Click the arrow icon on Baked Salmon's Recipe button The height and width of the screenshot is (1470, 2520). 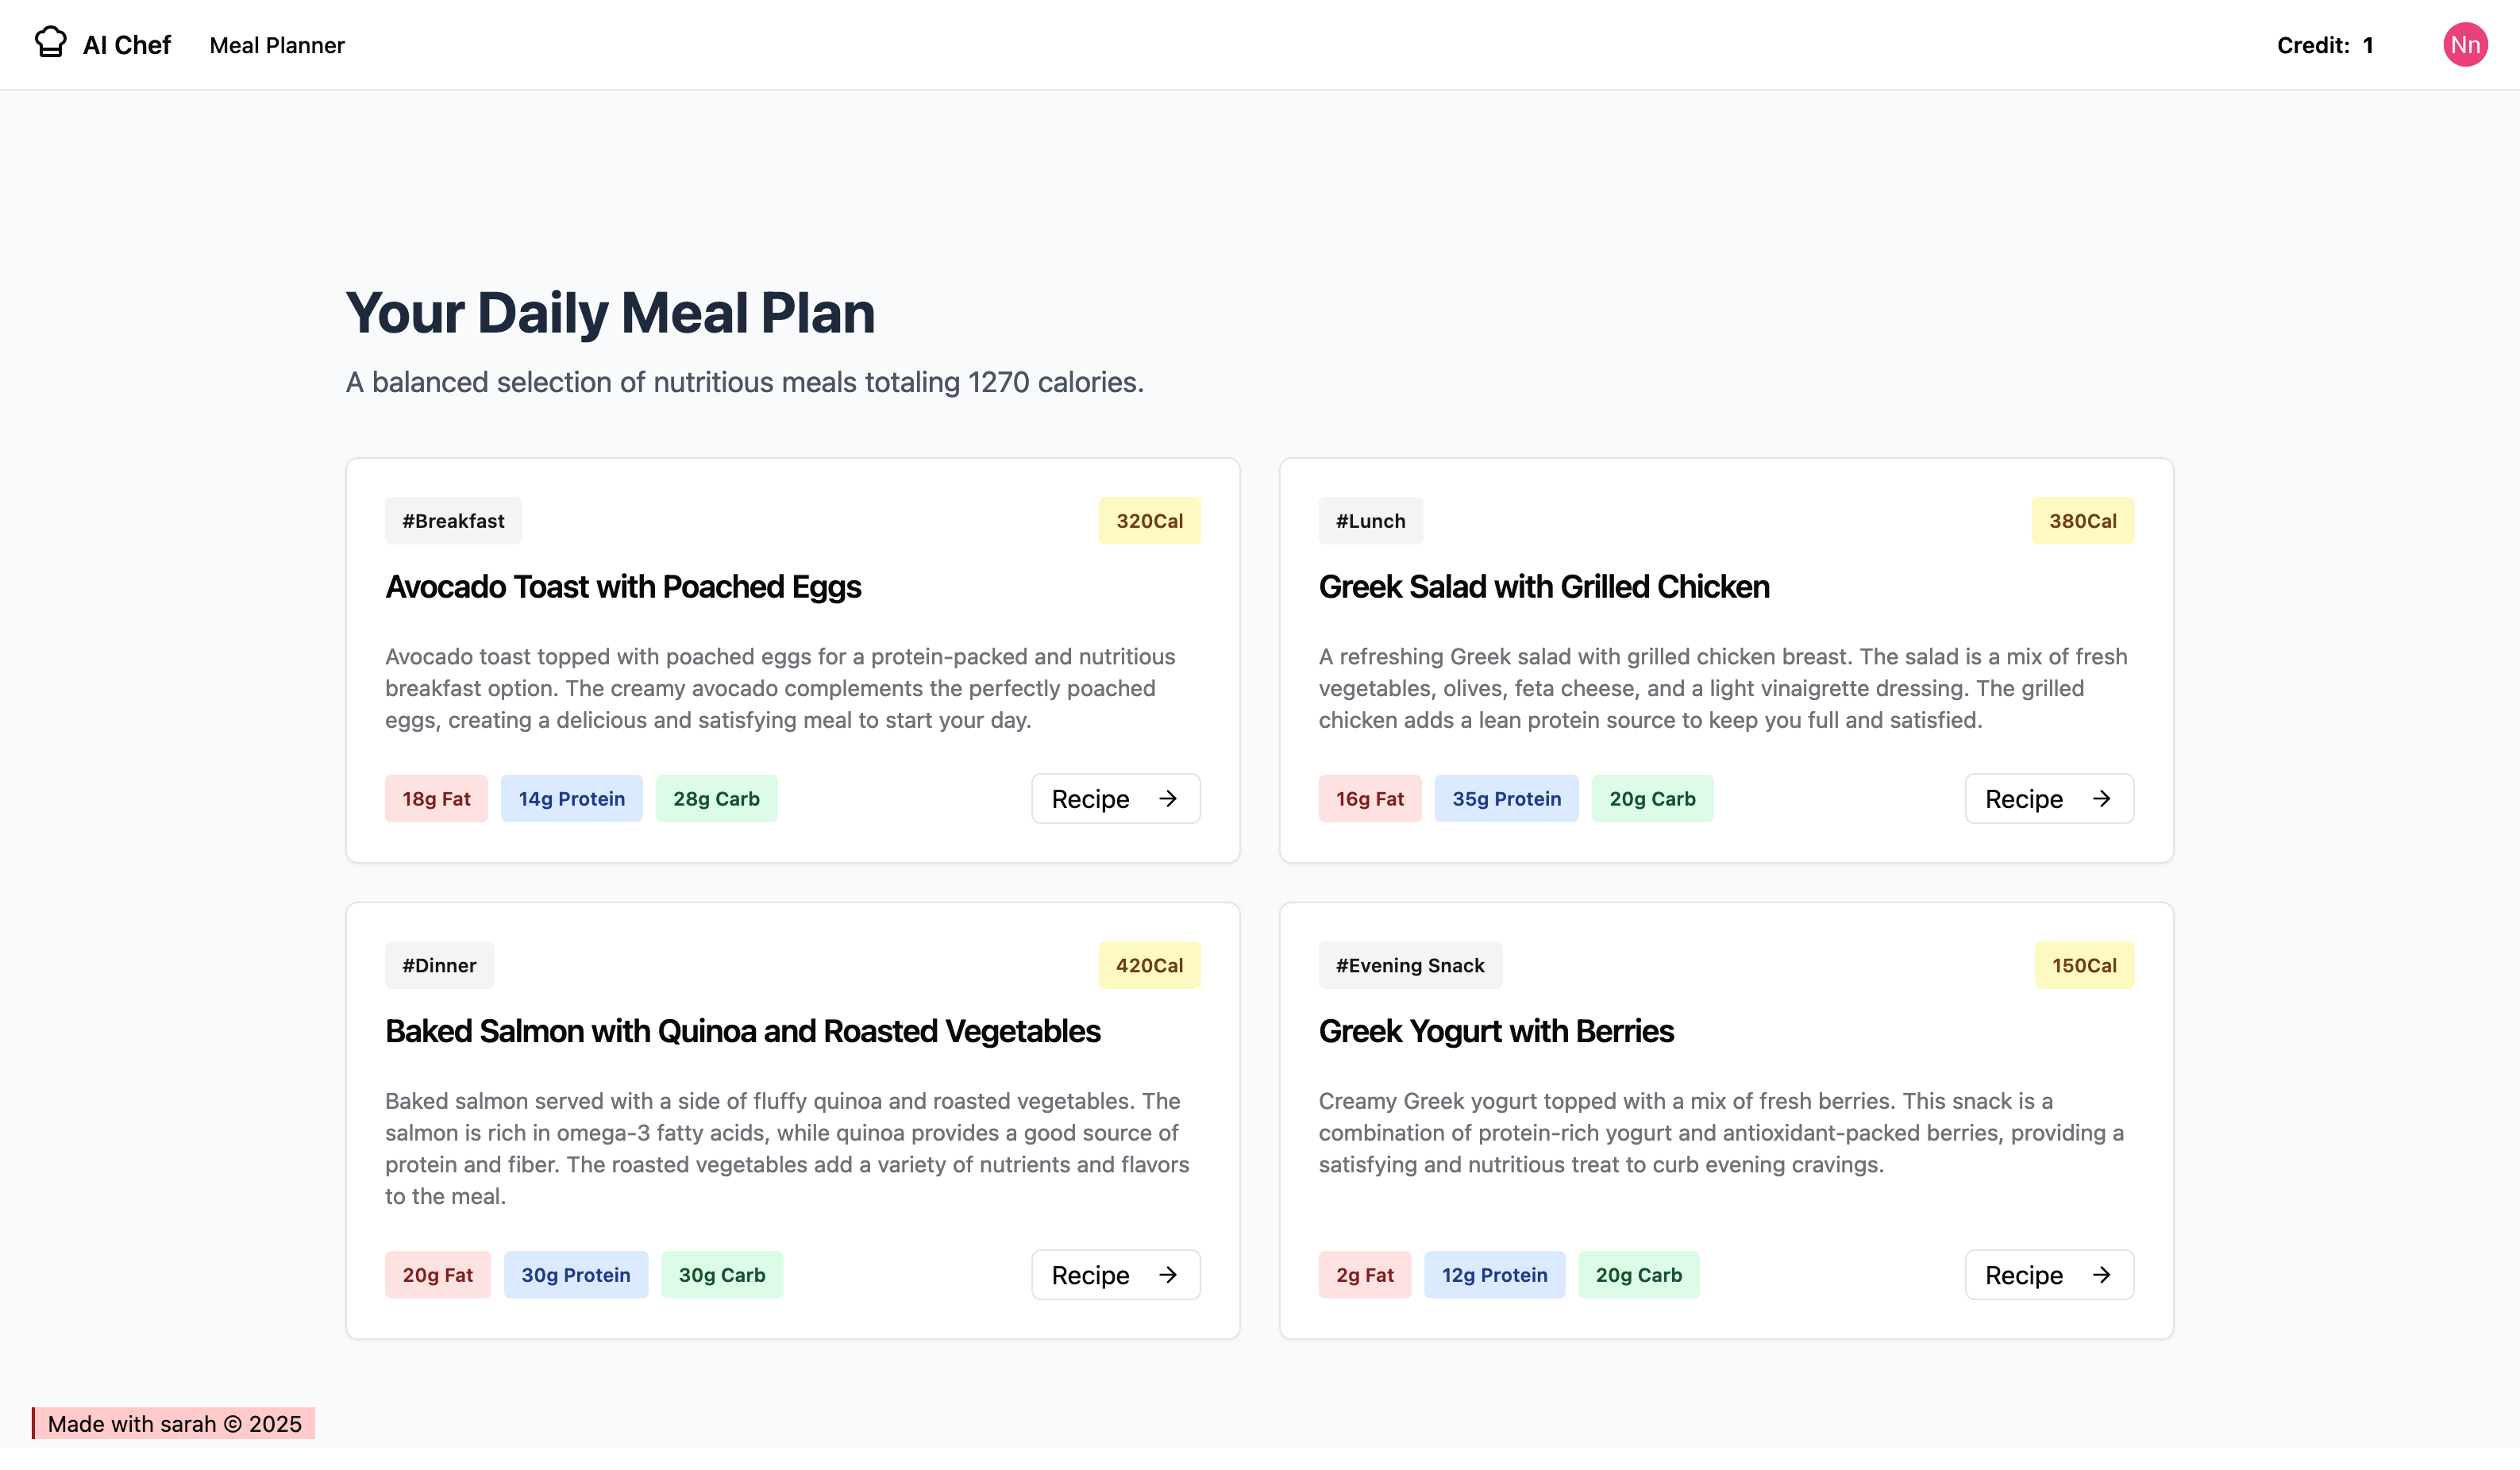click(1168, 1274)
